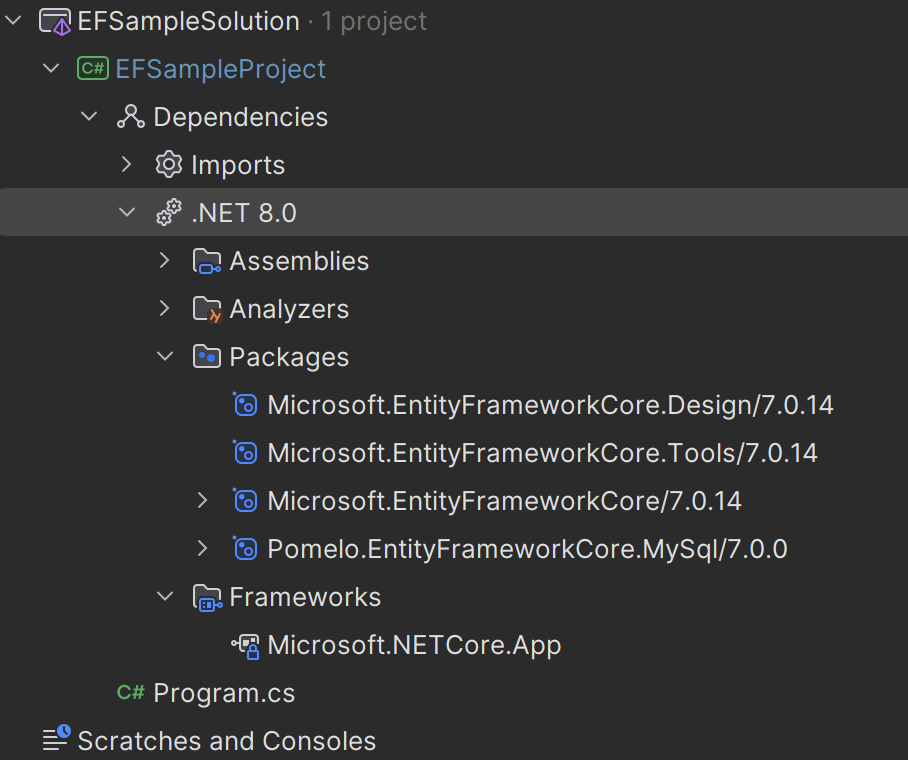Select the Frameworks label

tap(305, 597)
